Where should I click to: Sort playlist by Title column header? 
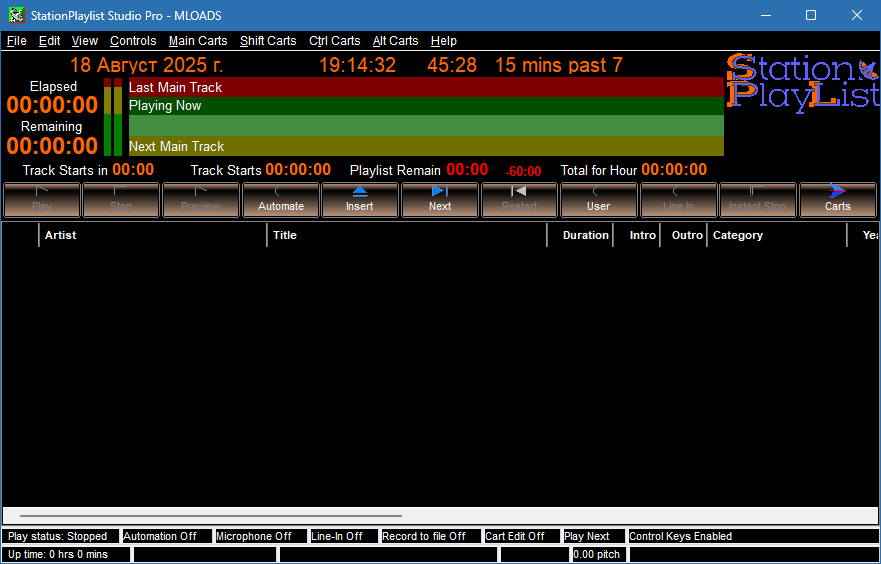407,235
